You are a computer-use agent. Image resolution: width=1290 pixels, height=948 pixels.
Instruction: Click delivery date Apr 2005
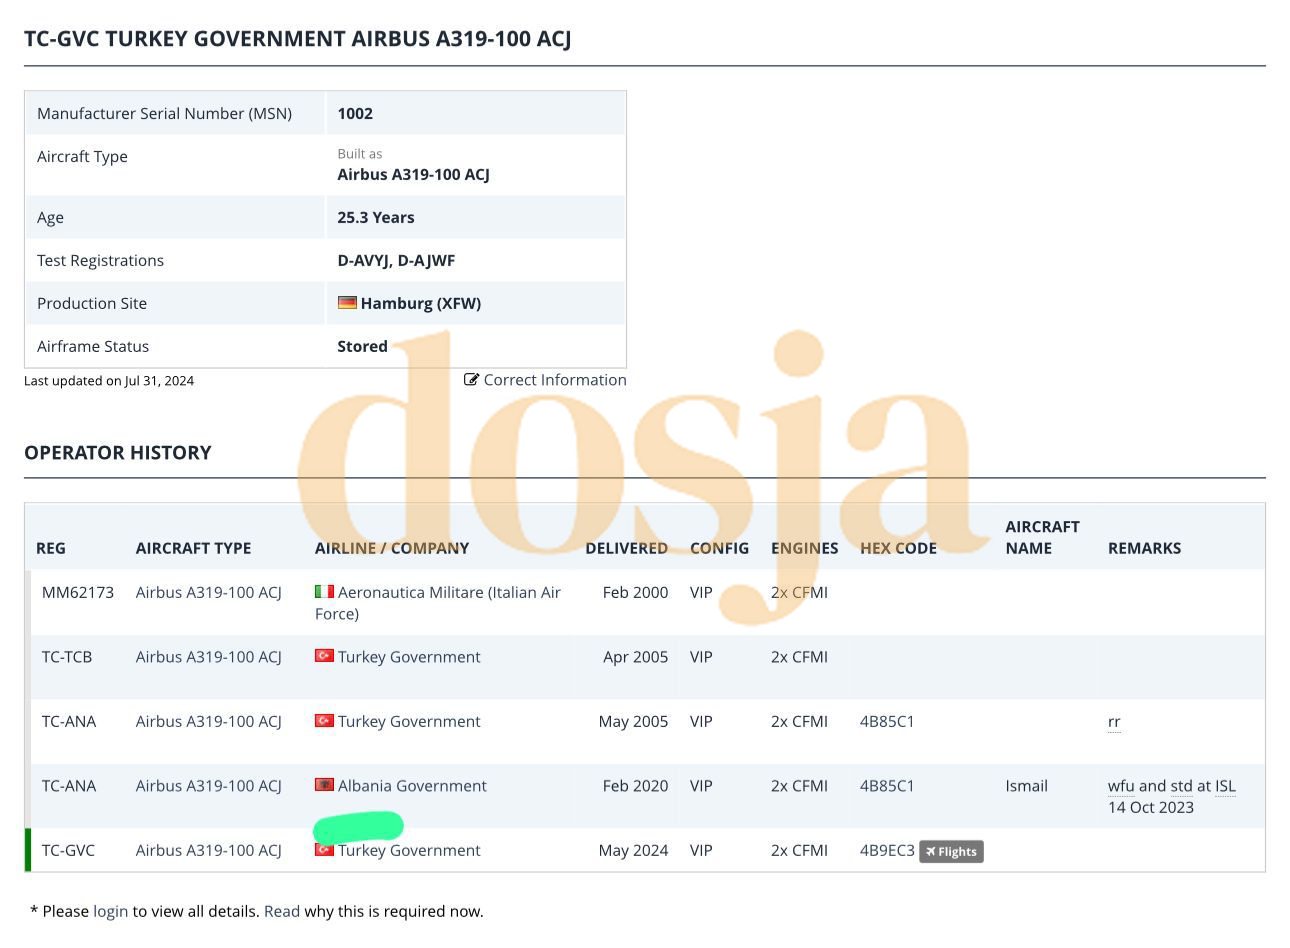pos(636,657)
